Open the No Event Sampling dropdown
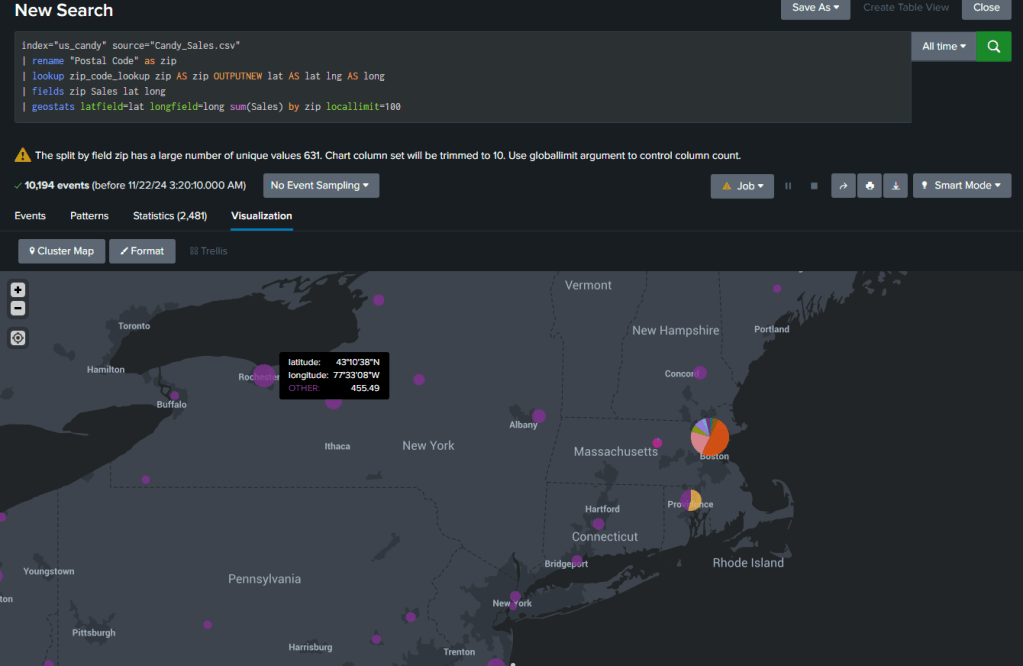1023x666 pixels. (321, 186)
